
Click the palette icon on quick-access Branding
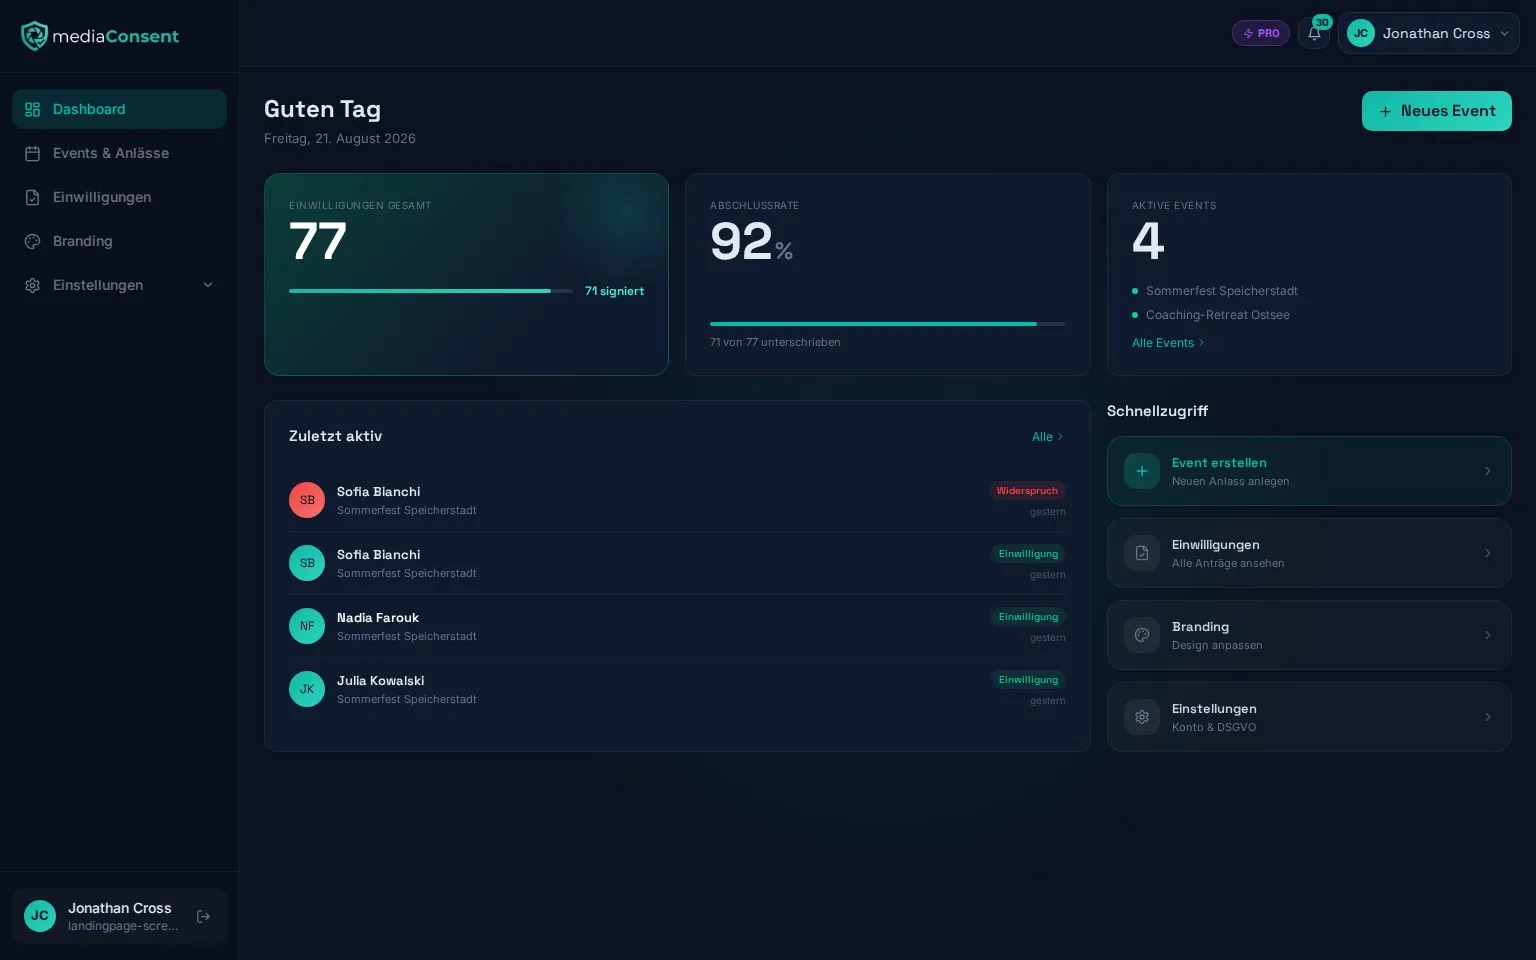[x=1141, y=635]
